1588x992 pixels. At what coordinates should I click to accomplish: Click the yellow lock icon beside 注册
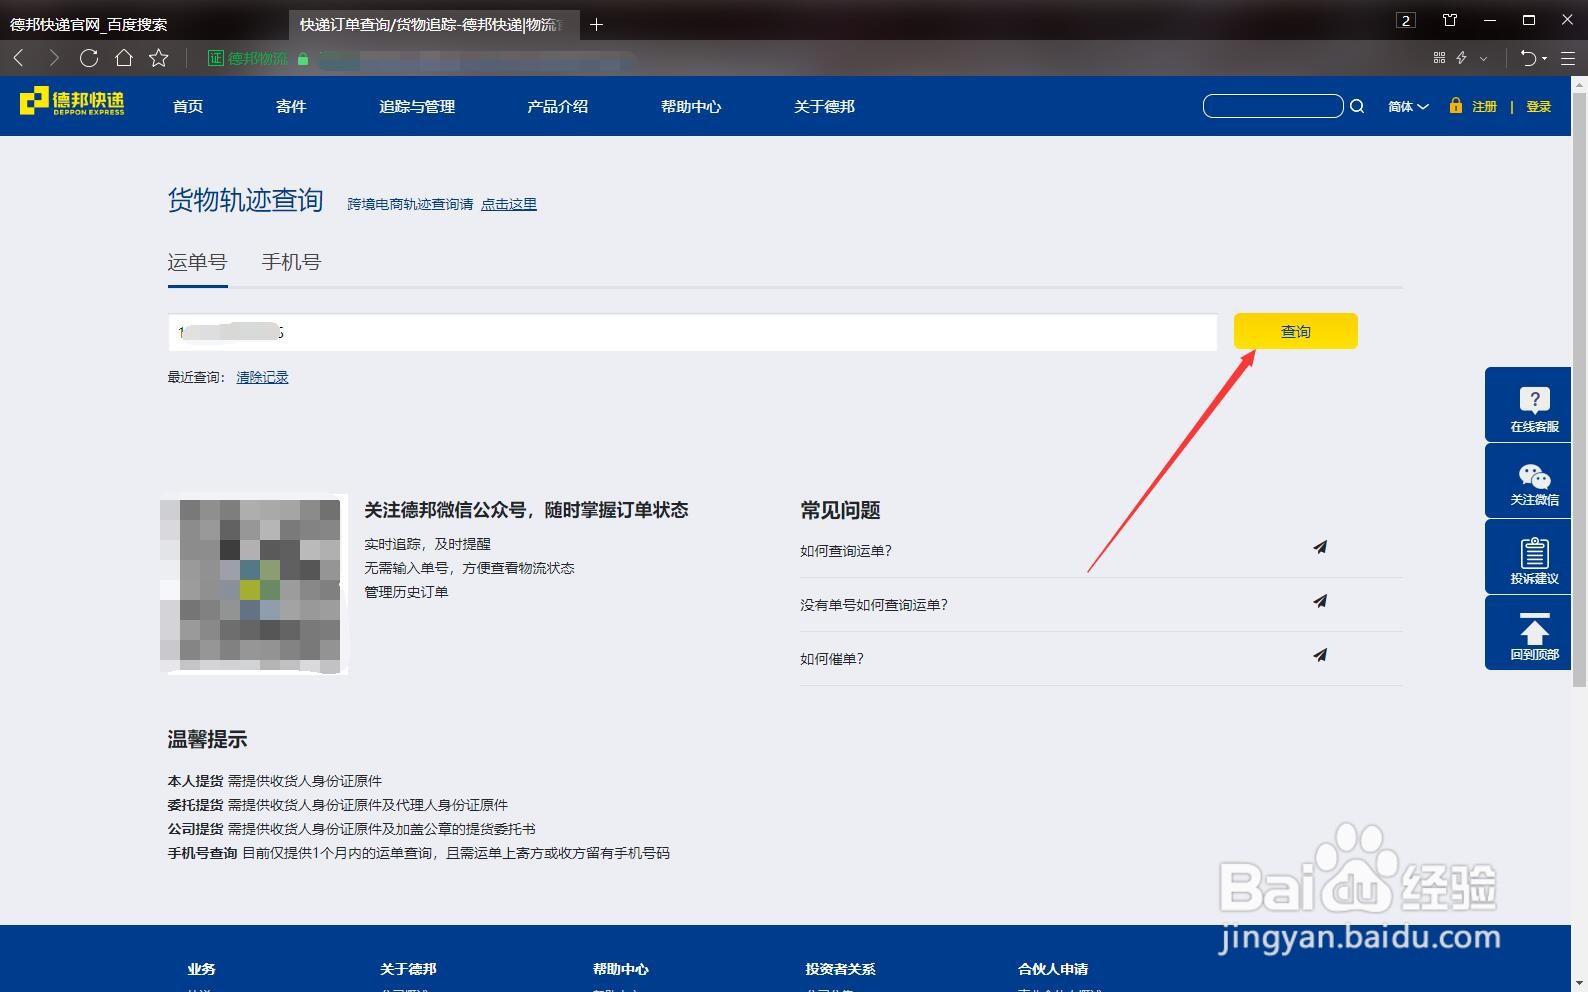[1455, 105]
